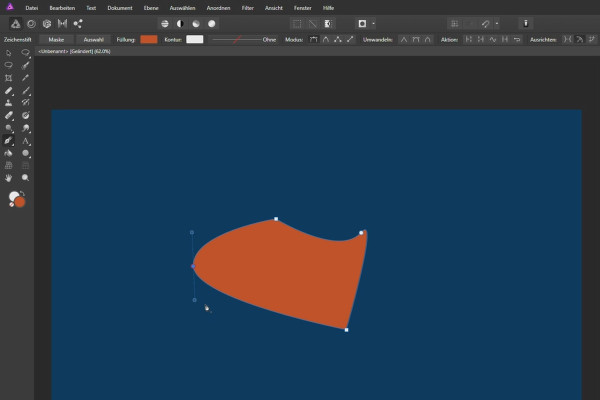Select the Colour Picker eyedropper tool
This screenshot has width=600, height=400.
26,78
